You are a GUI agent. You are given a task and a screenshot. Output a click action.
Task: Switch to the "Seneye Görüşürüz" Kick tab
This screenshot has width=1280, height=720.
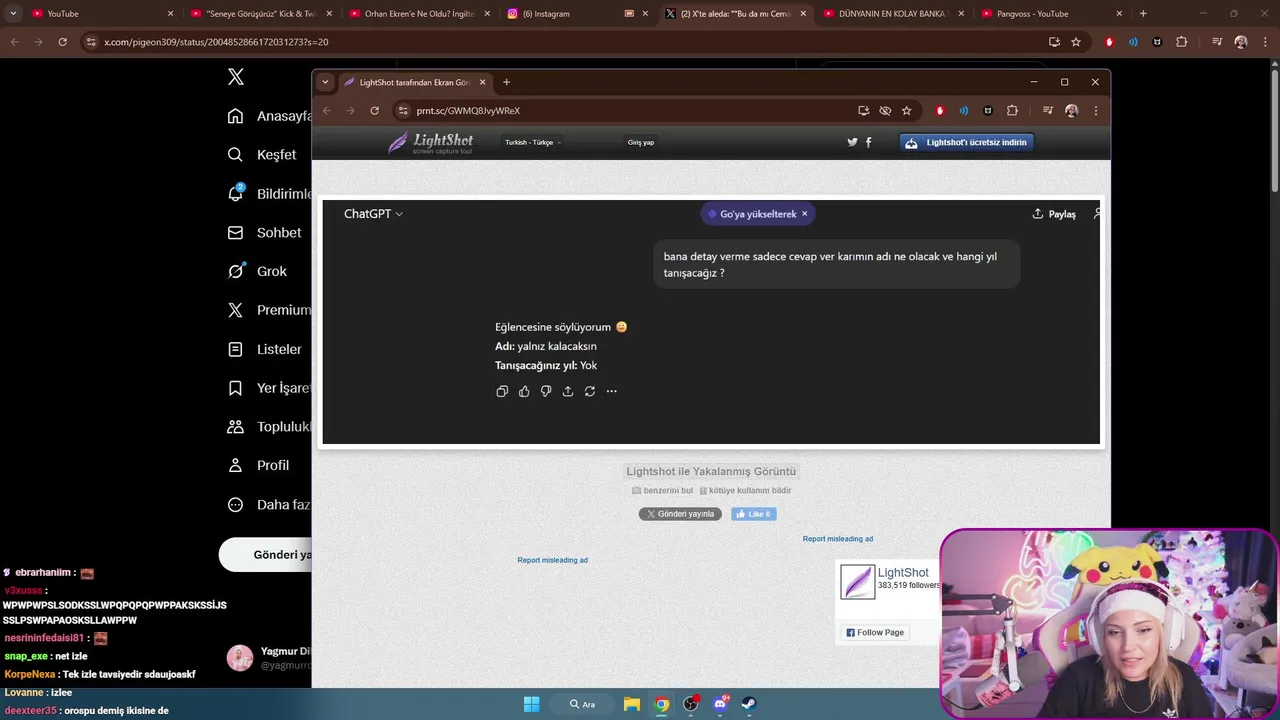261,14
